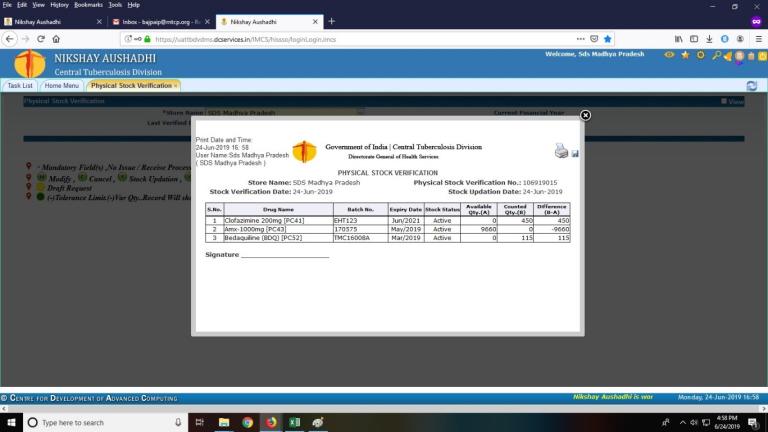Open the History menu
Screen dimensions: 768x432
click(x=59, y=5)
